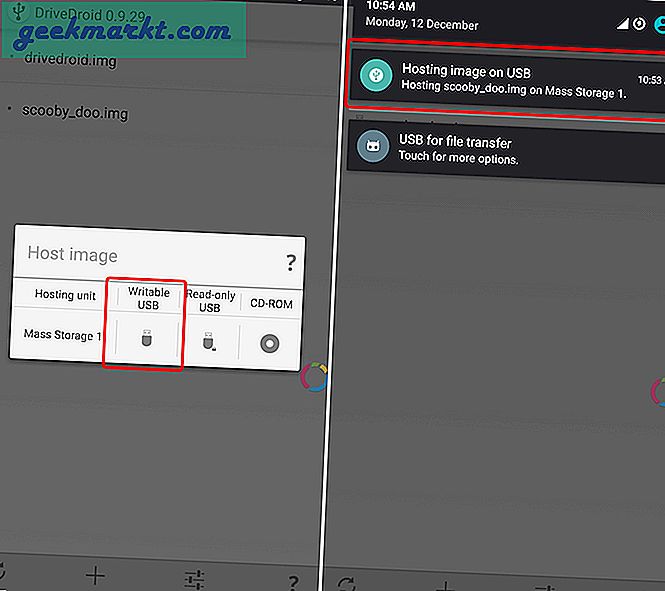Select the Writable USB hosting icon
The width and height of the screenshot is (665, 591).
point(146,340)
